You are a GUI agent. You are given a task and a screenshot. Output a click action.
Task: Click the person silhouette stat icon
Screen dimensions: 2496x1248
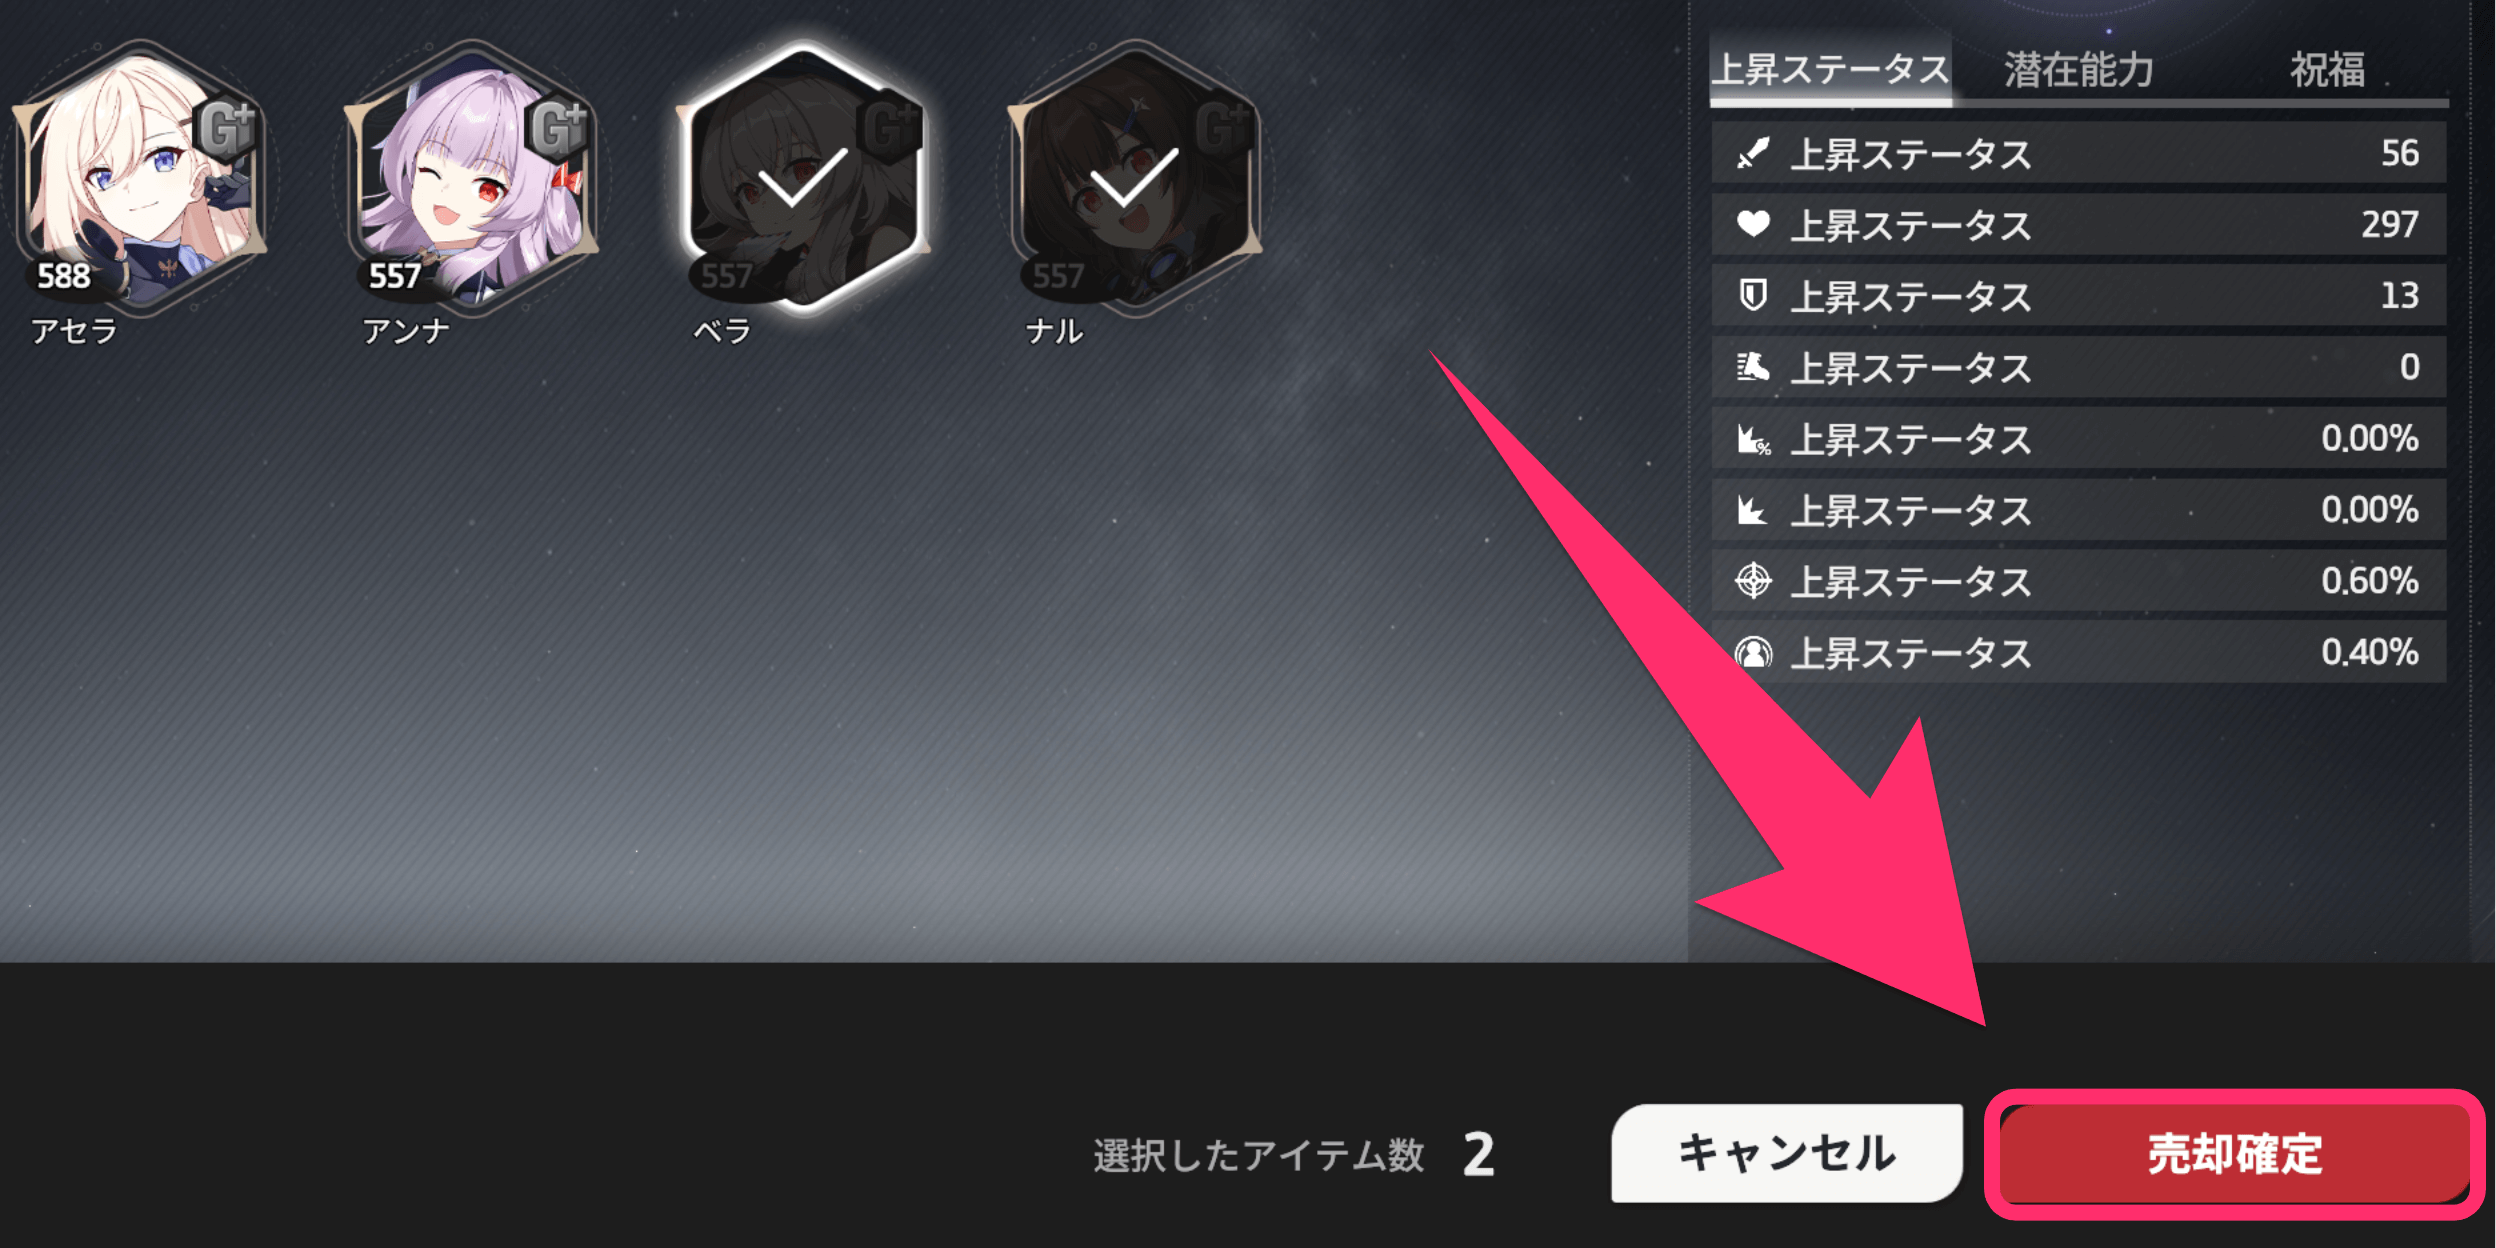[x=1752, y=653]
